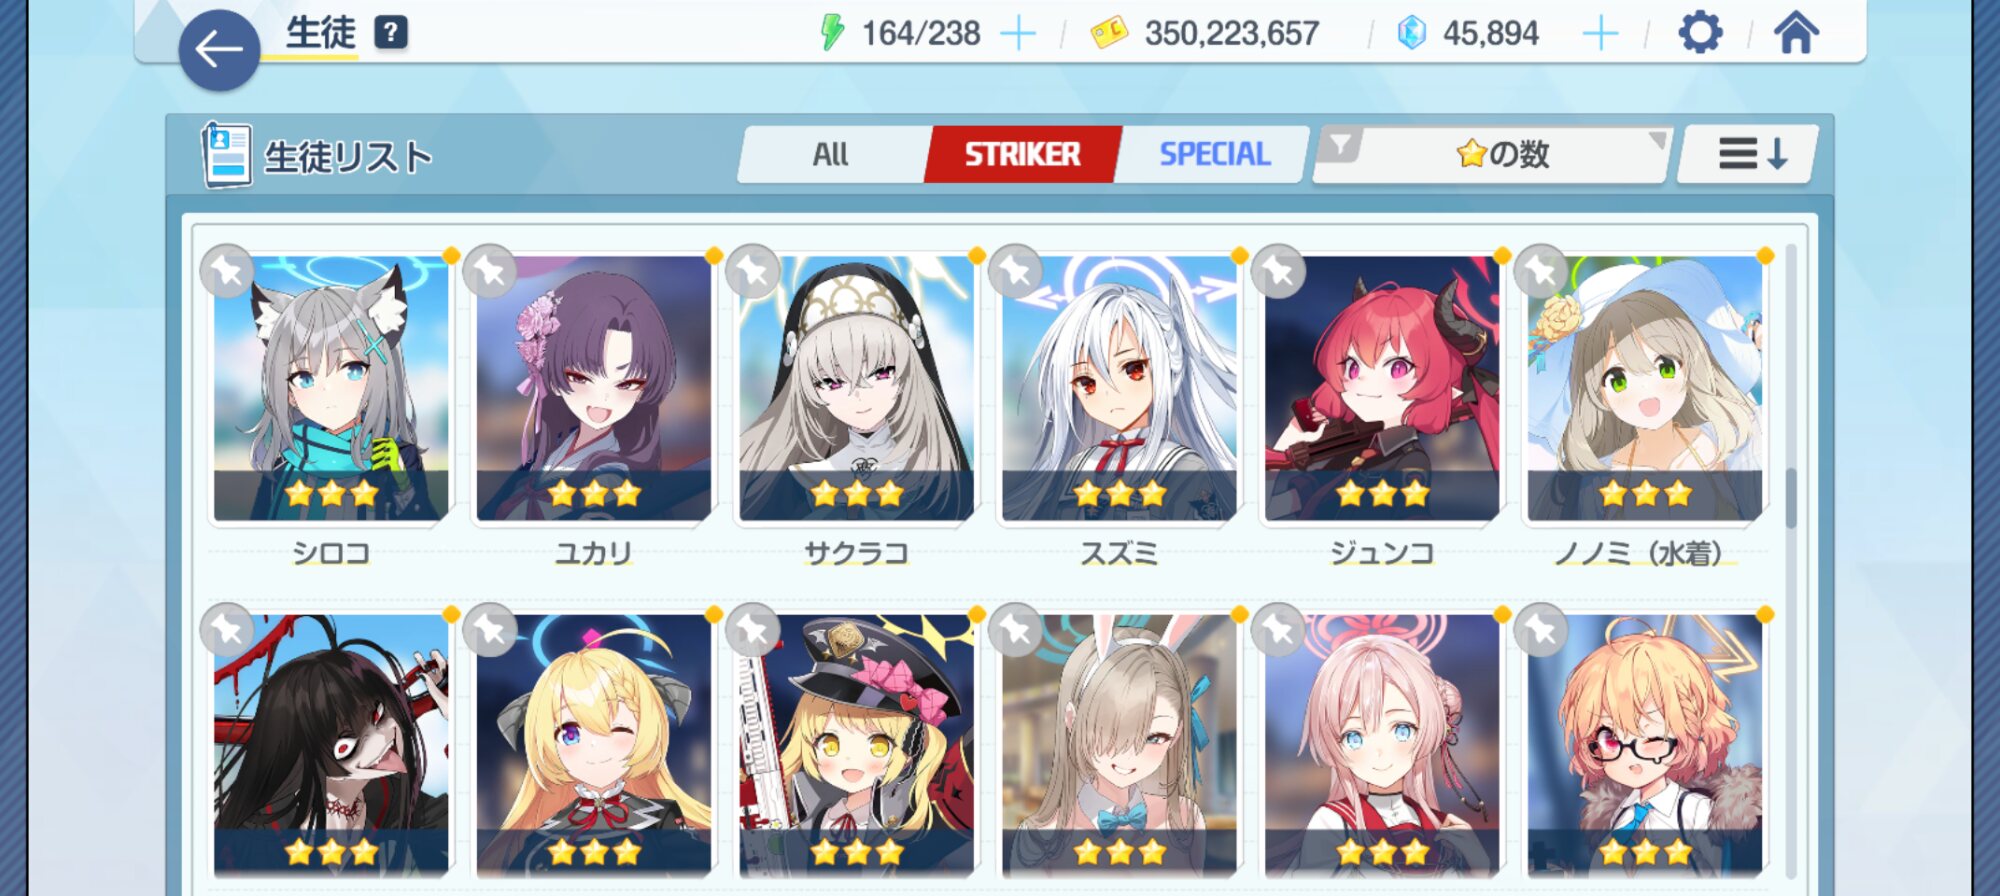2000x896 pixels.
Task: Toggle the favorite pin on ジュンコ
Action: coord(1278,271)
